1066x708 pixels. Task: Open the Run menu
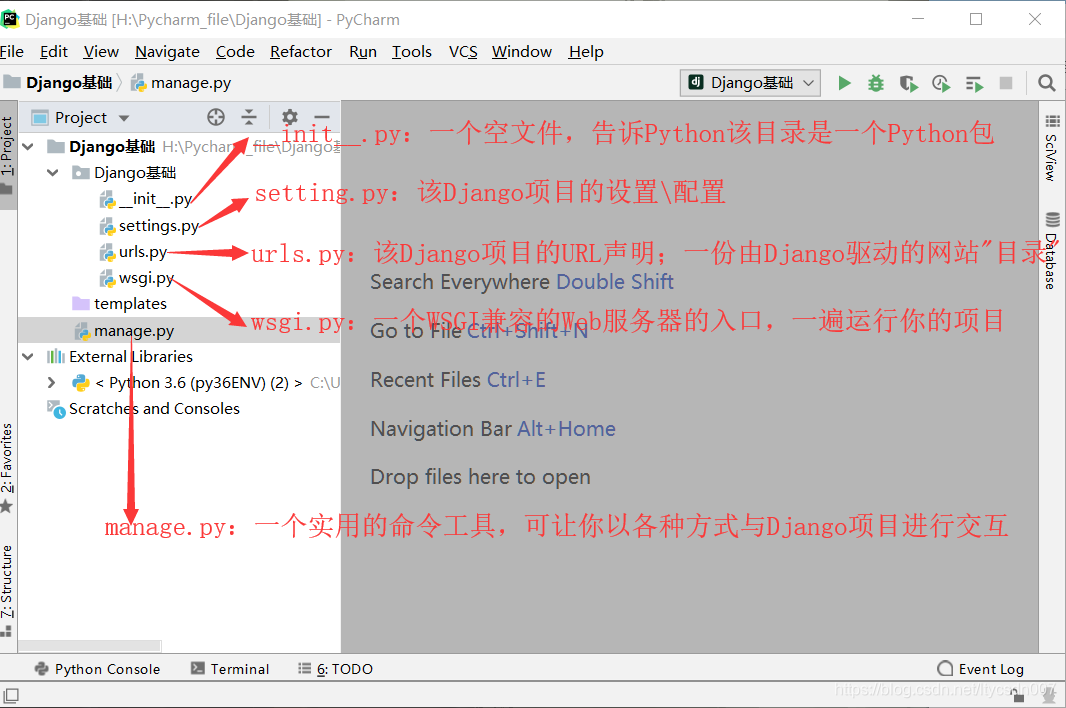(363, 52)
